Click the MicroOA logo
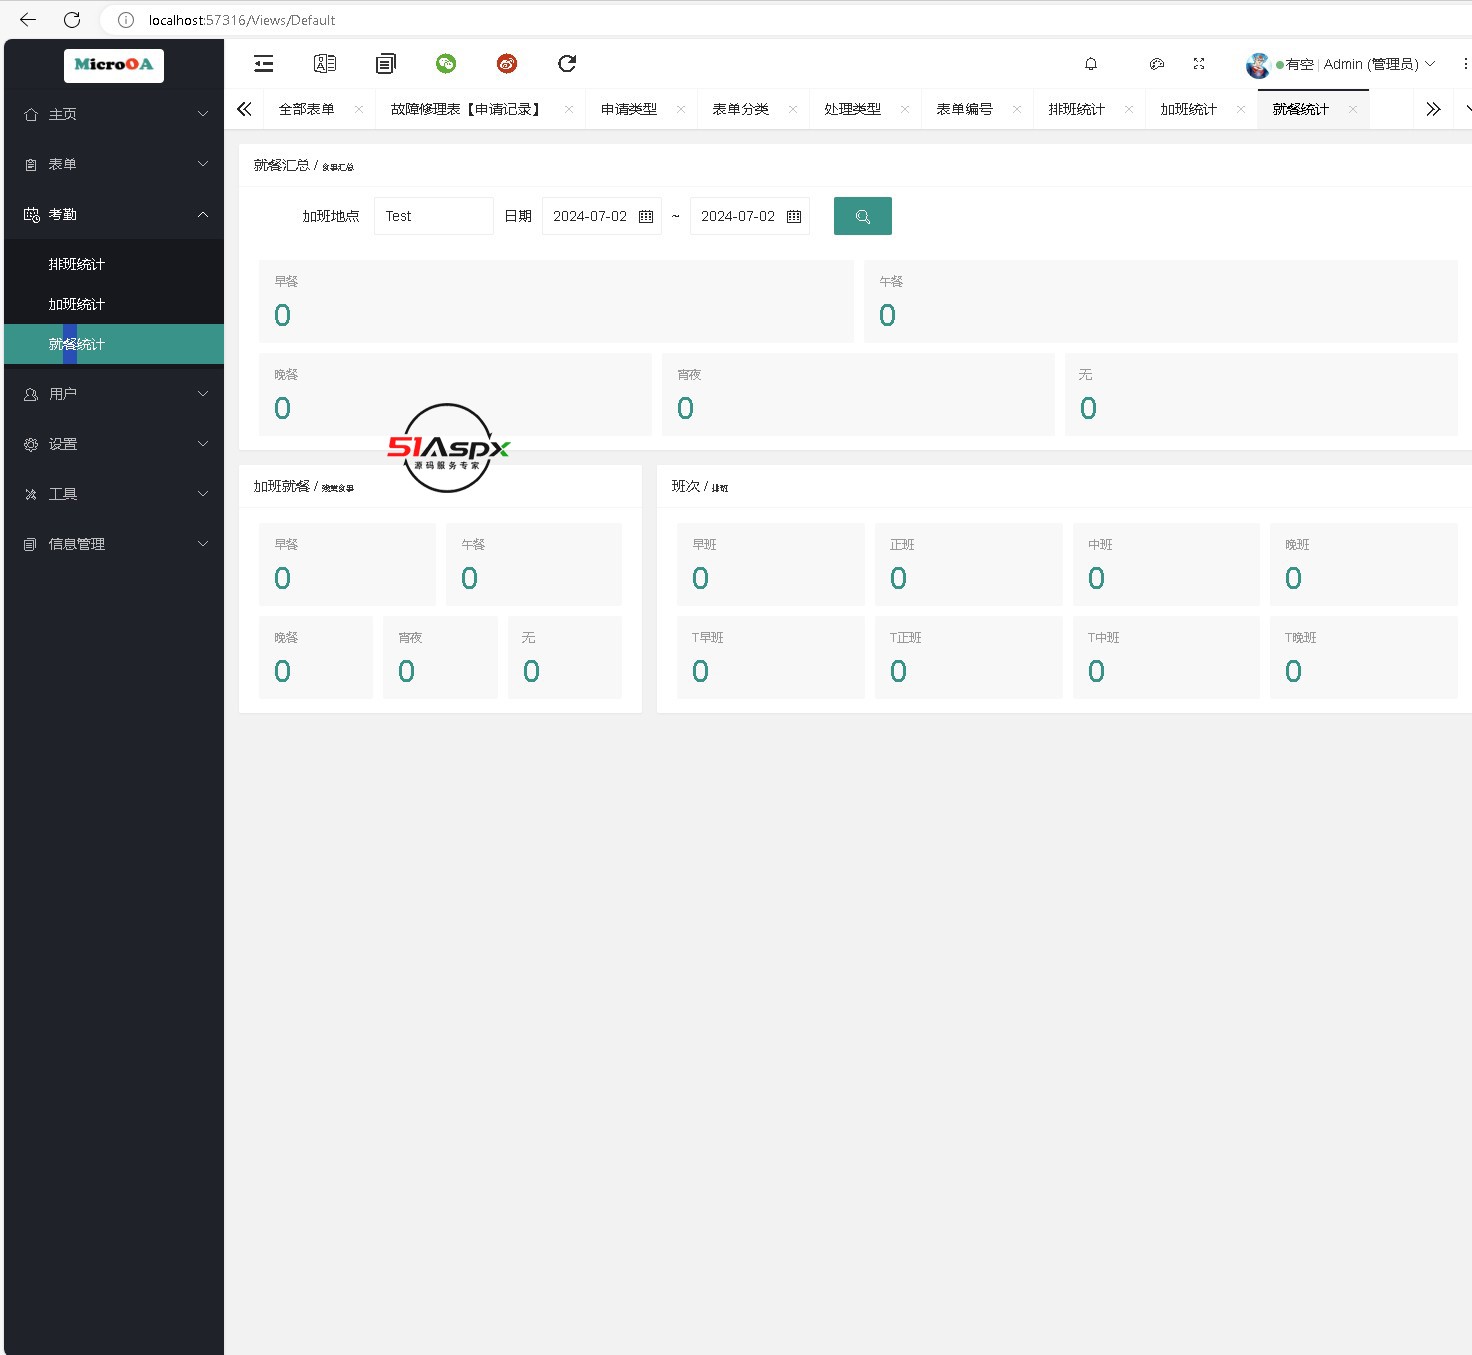The height and width of the screenshot is (1355, 1472). [x=114, y=65]
